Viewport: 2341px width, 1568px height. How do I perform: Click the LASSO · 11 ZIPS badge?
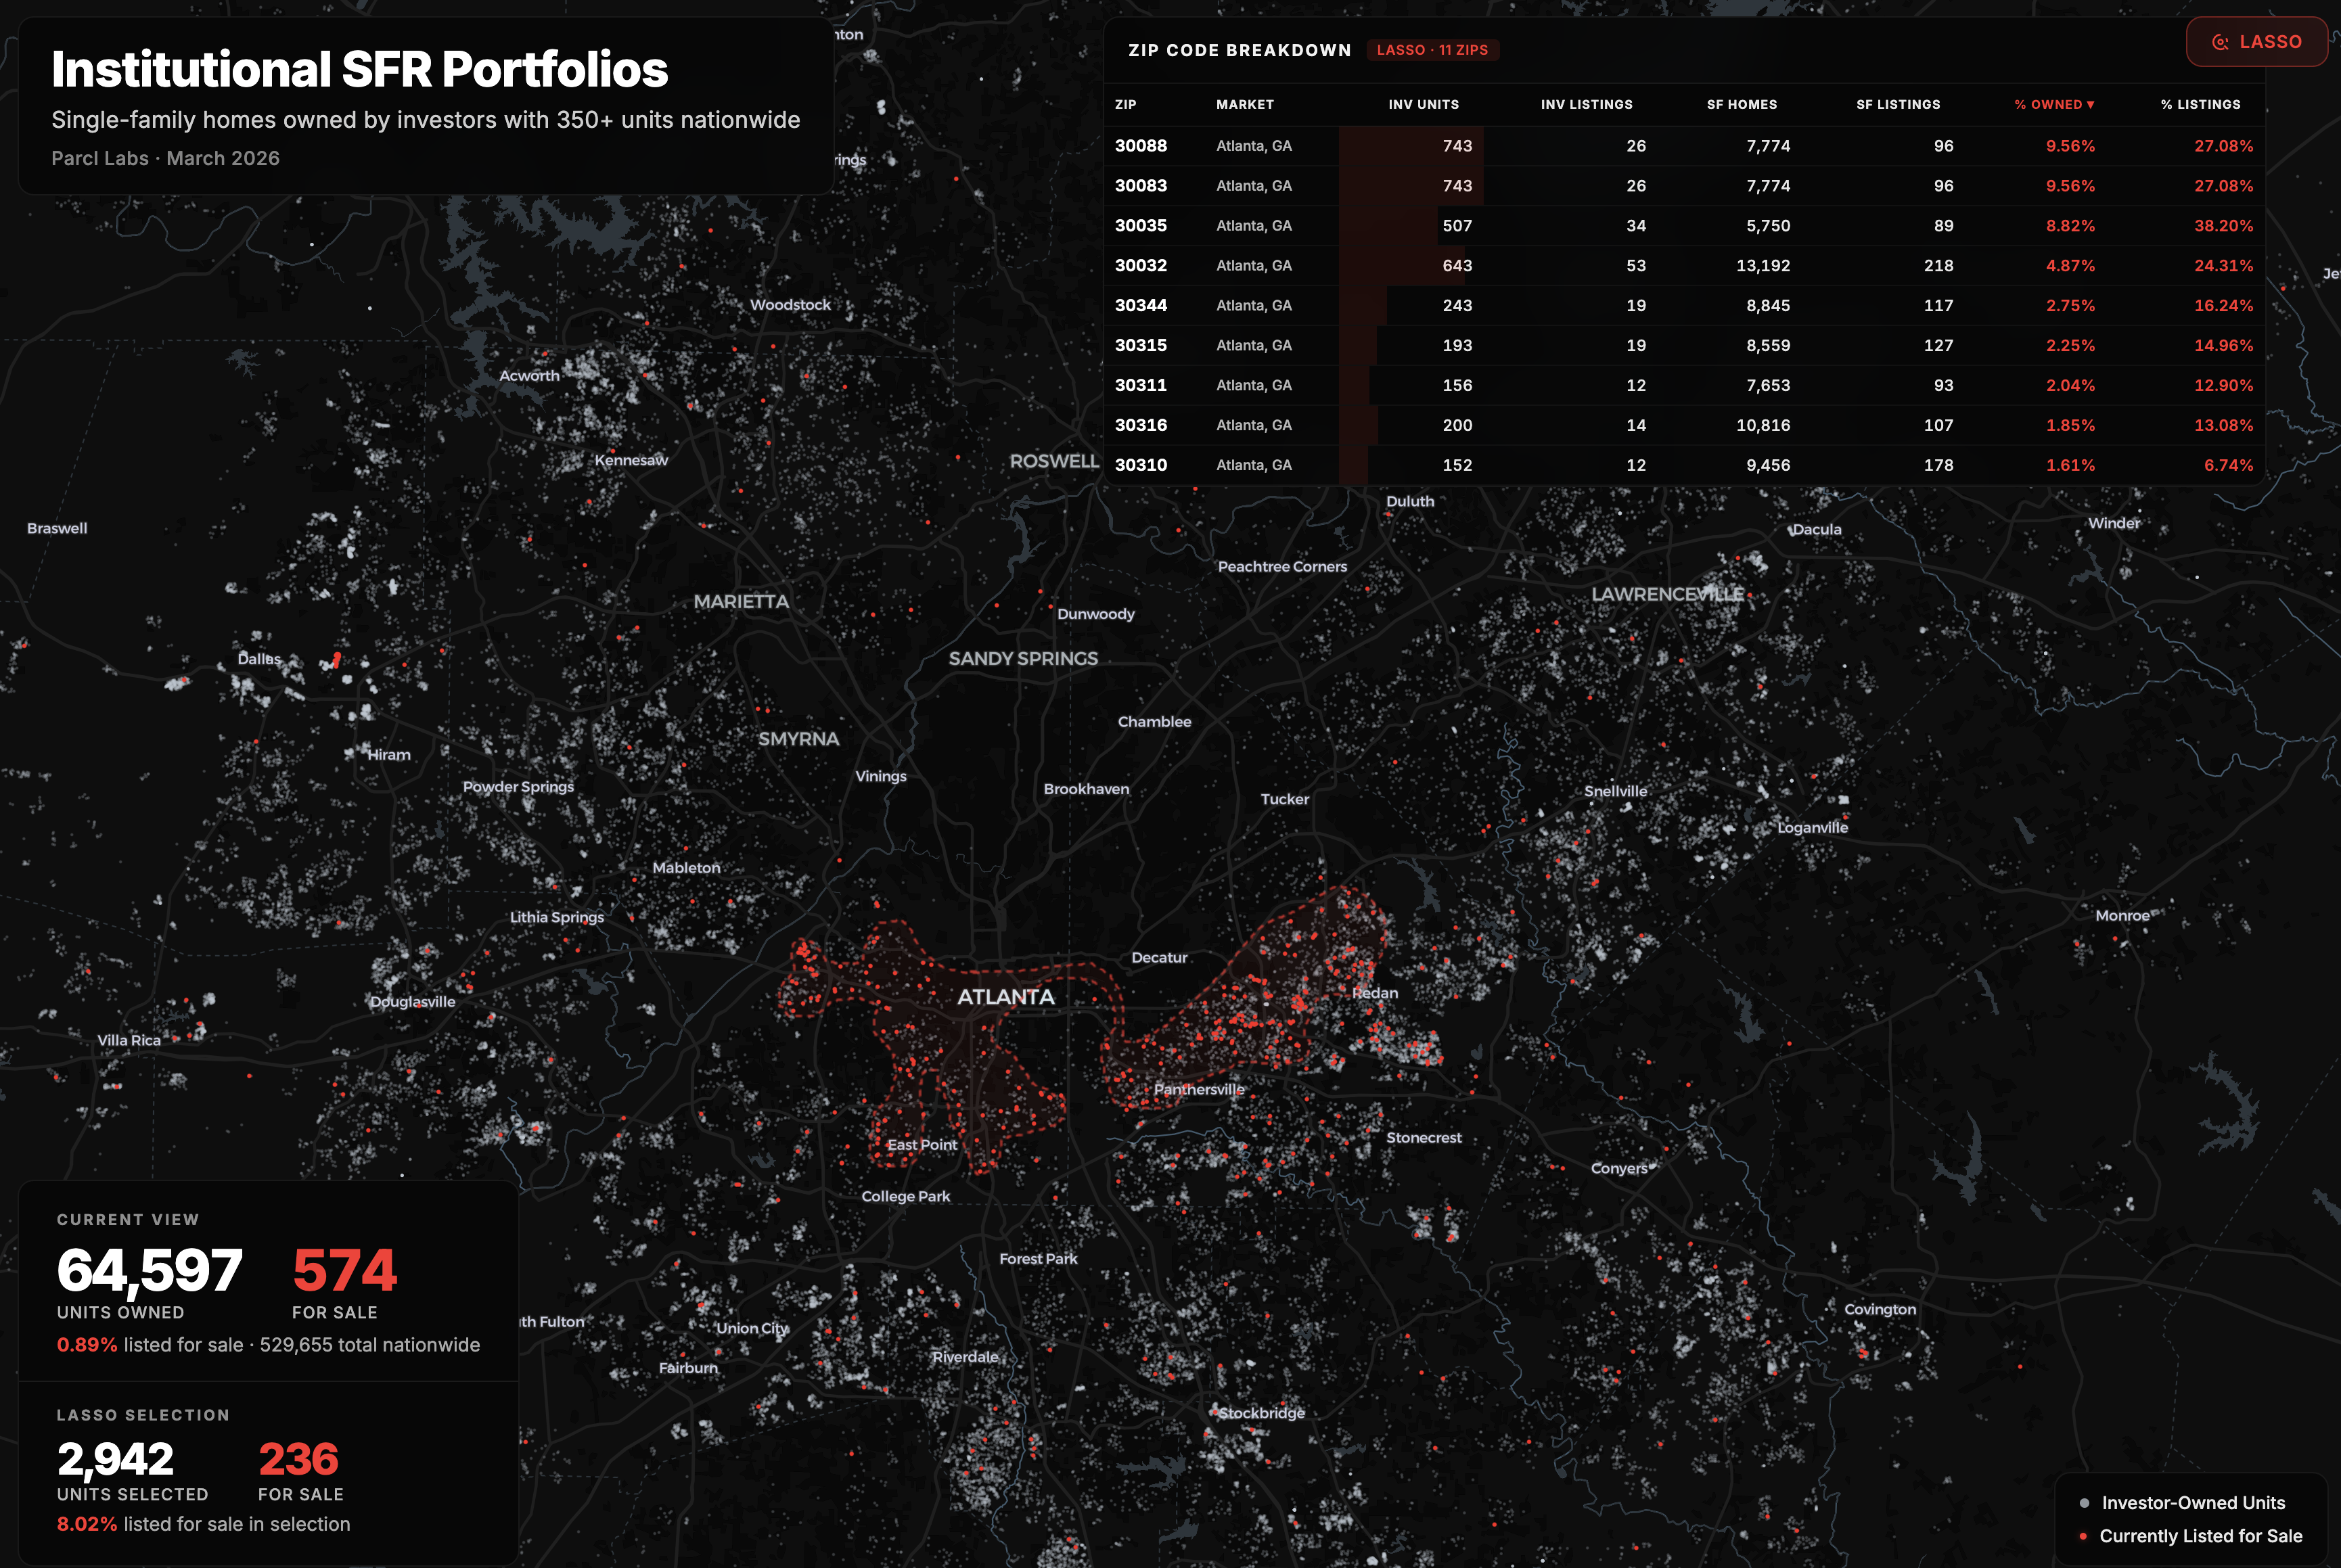(x=1432, y=50)
